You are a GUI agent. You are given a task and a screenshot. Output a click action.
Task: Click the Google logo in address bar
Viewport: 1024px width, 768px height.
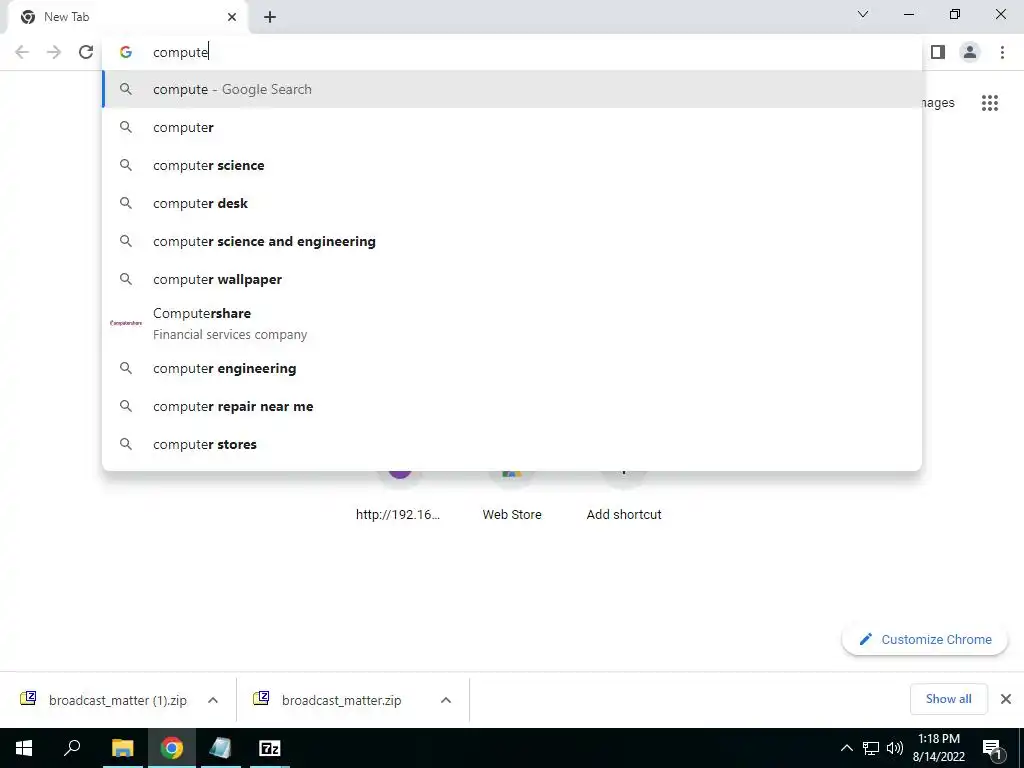point(126,52)
